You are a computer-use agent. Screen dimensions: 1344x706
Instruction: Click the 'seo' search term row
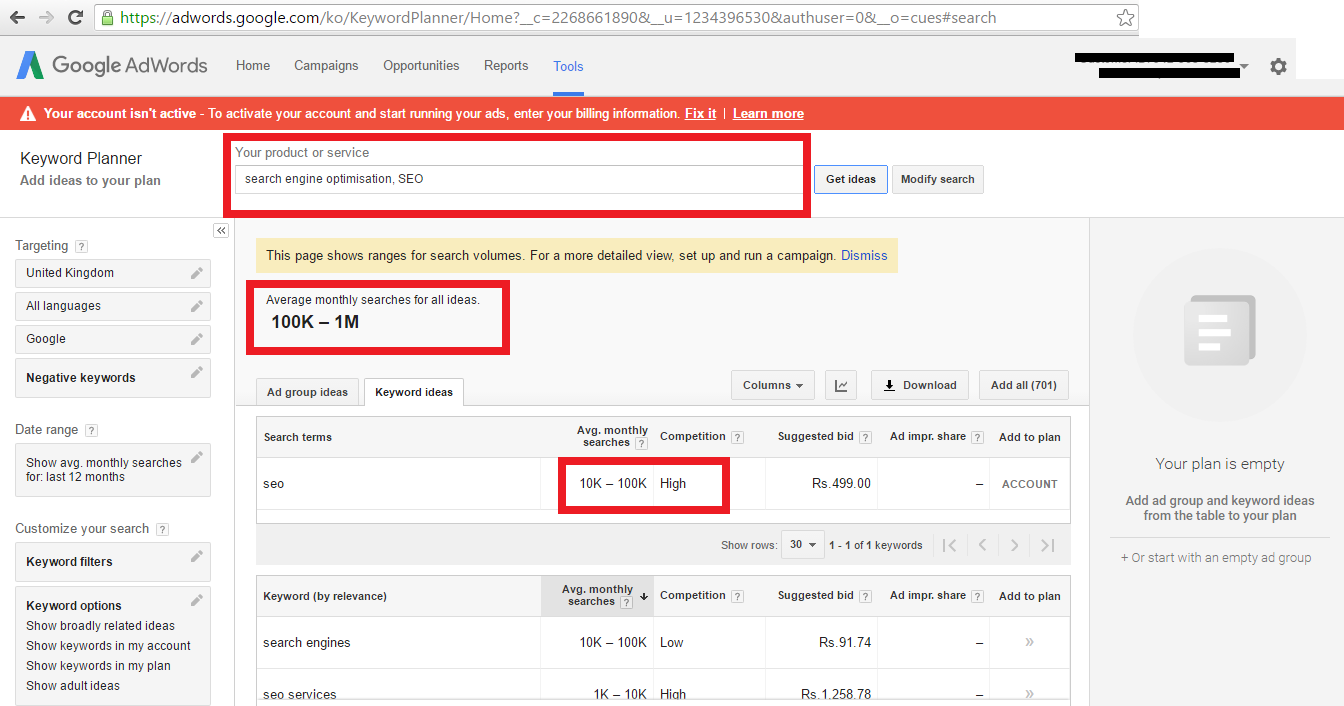[x=663, y=483]
